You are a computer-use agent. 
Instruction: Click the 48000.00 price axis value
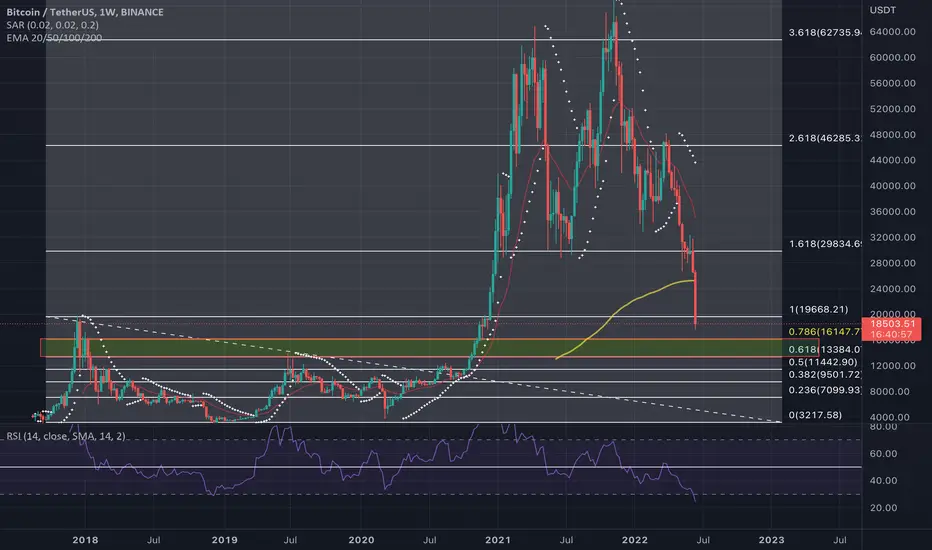coord(892,134)
